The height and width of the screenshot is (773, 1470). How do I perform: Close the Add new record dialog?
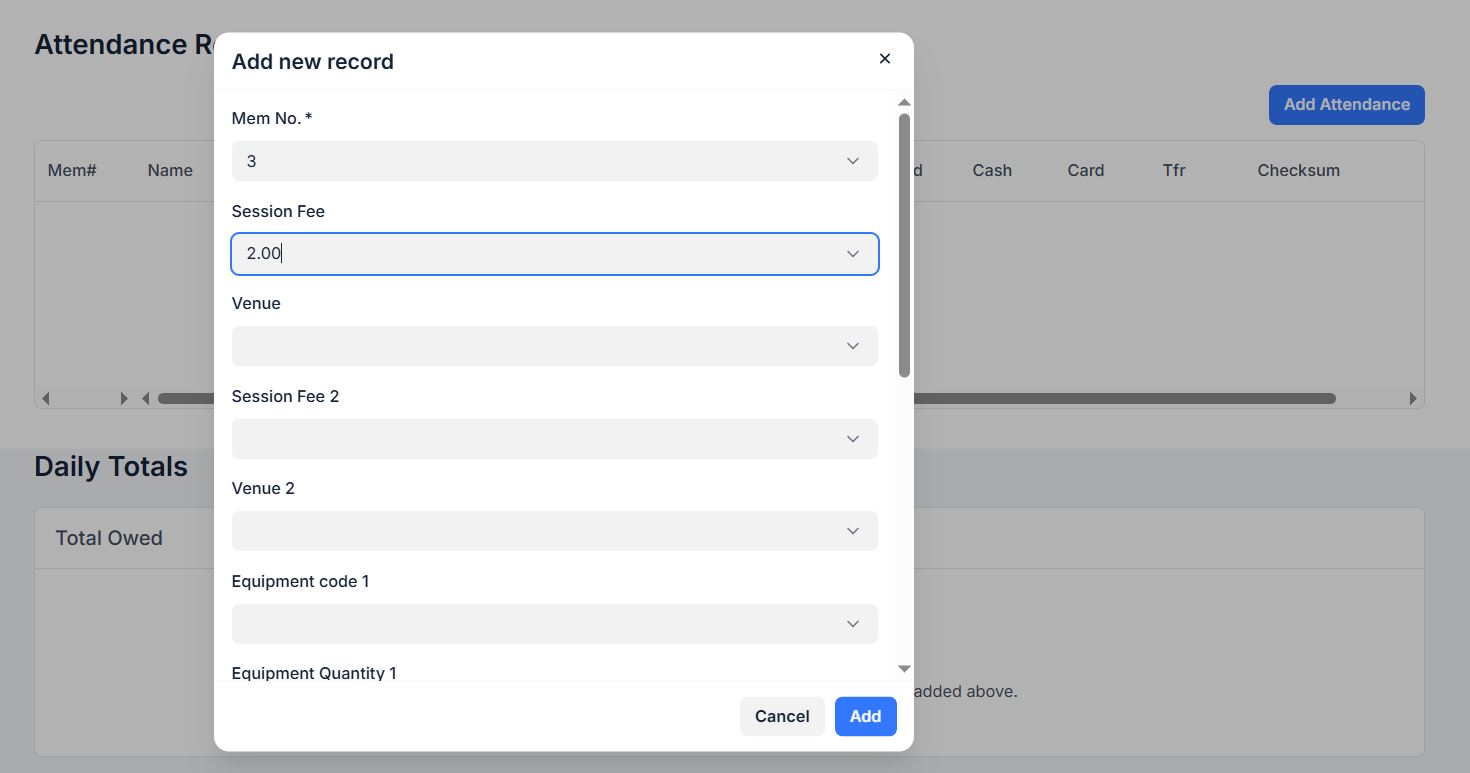coord(884,59)
